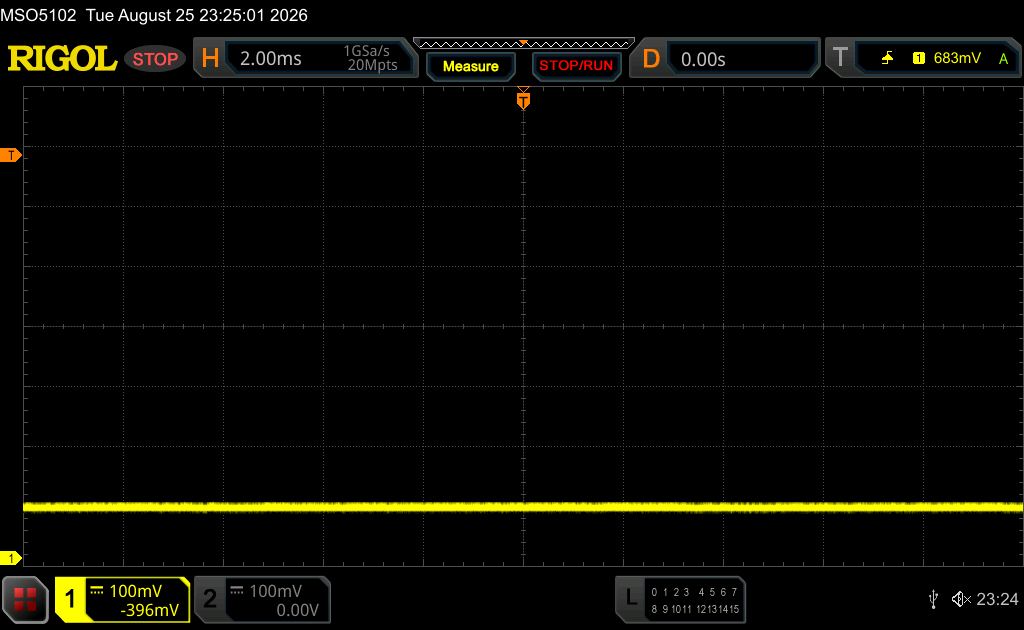Click the STOP/RUN button
Screen dimensions: 1024x630
pyautogui.click(x=576, y=66)
